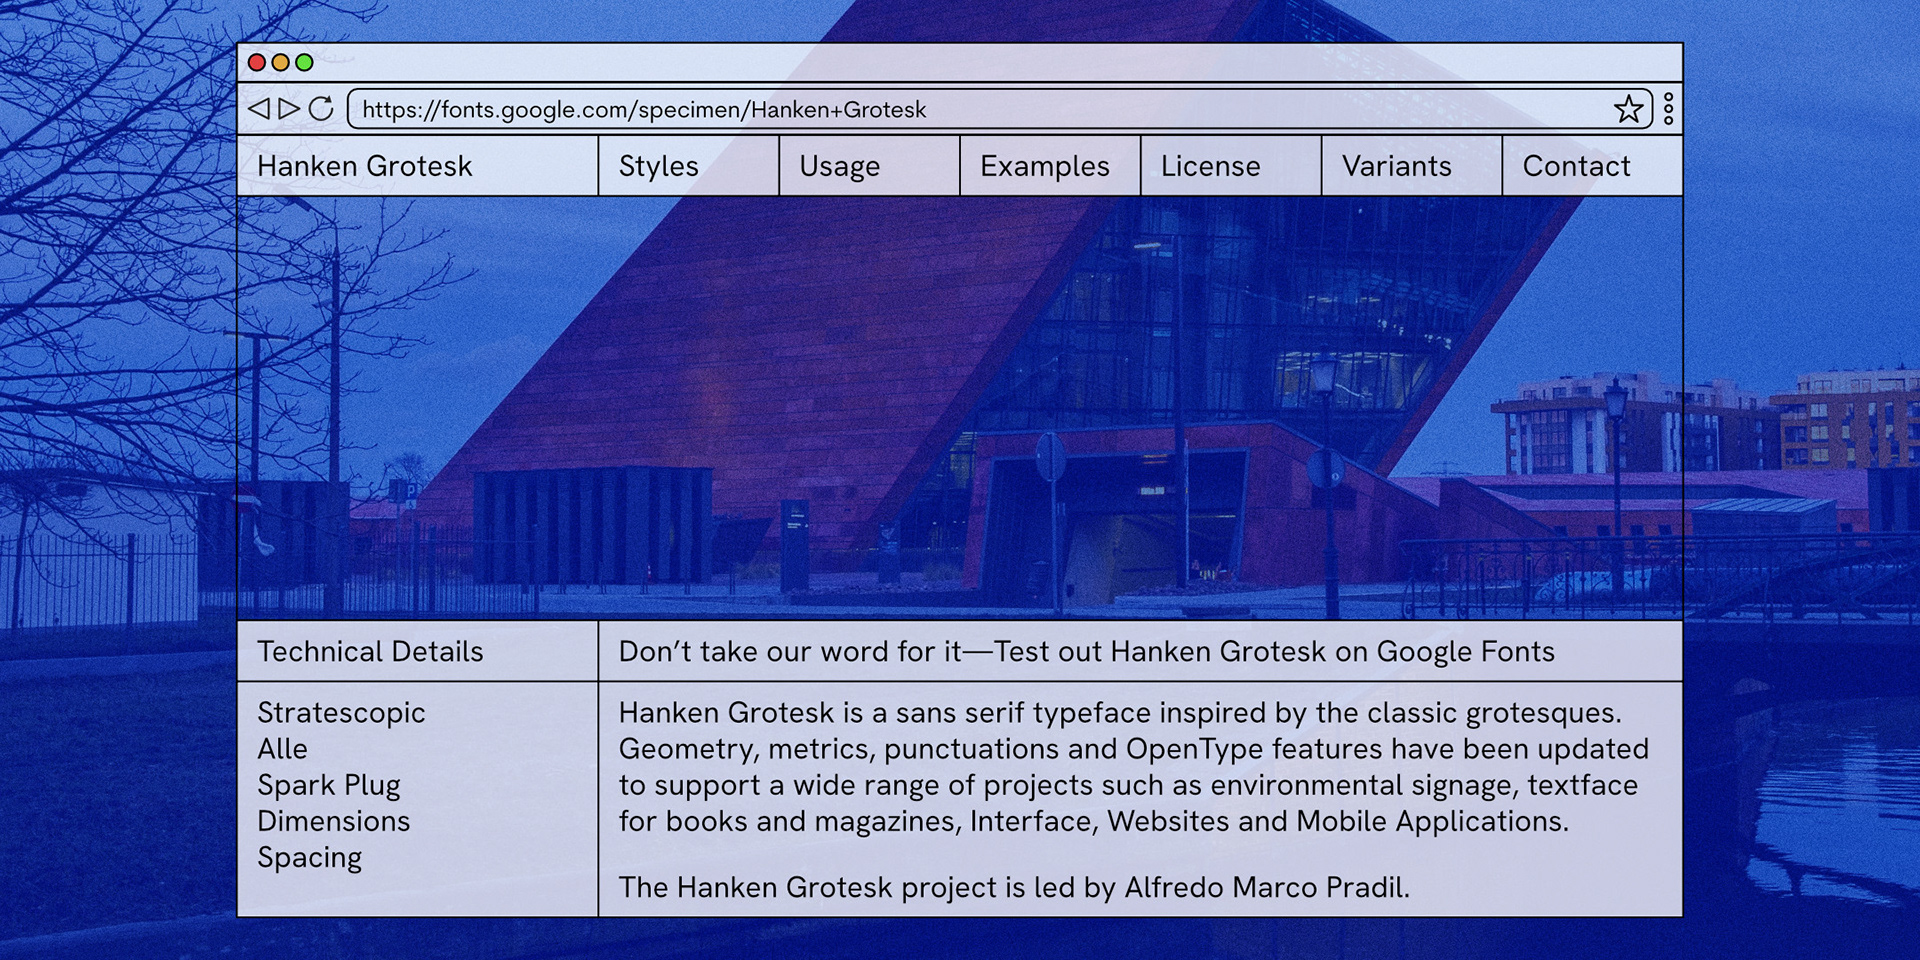
Task: Open the Usage tab
Action: [x=869, y=166]
